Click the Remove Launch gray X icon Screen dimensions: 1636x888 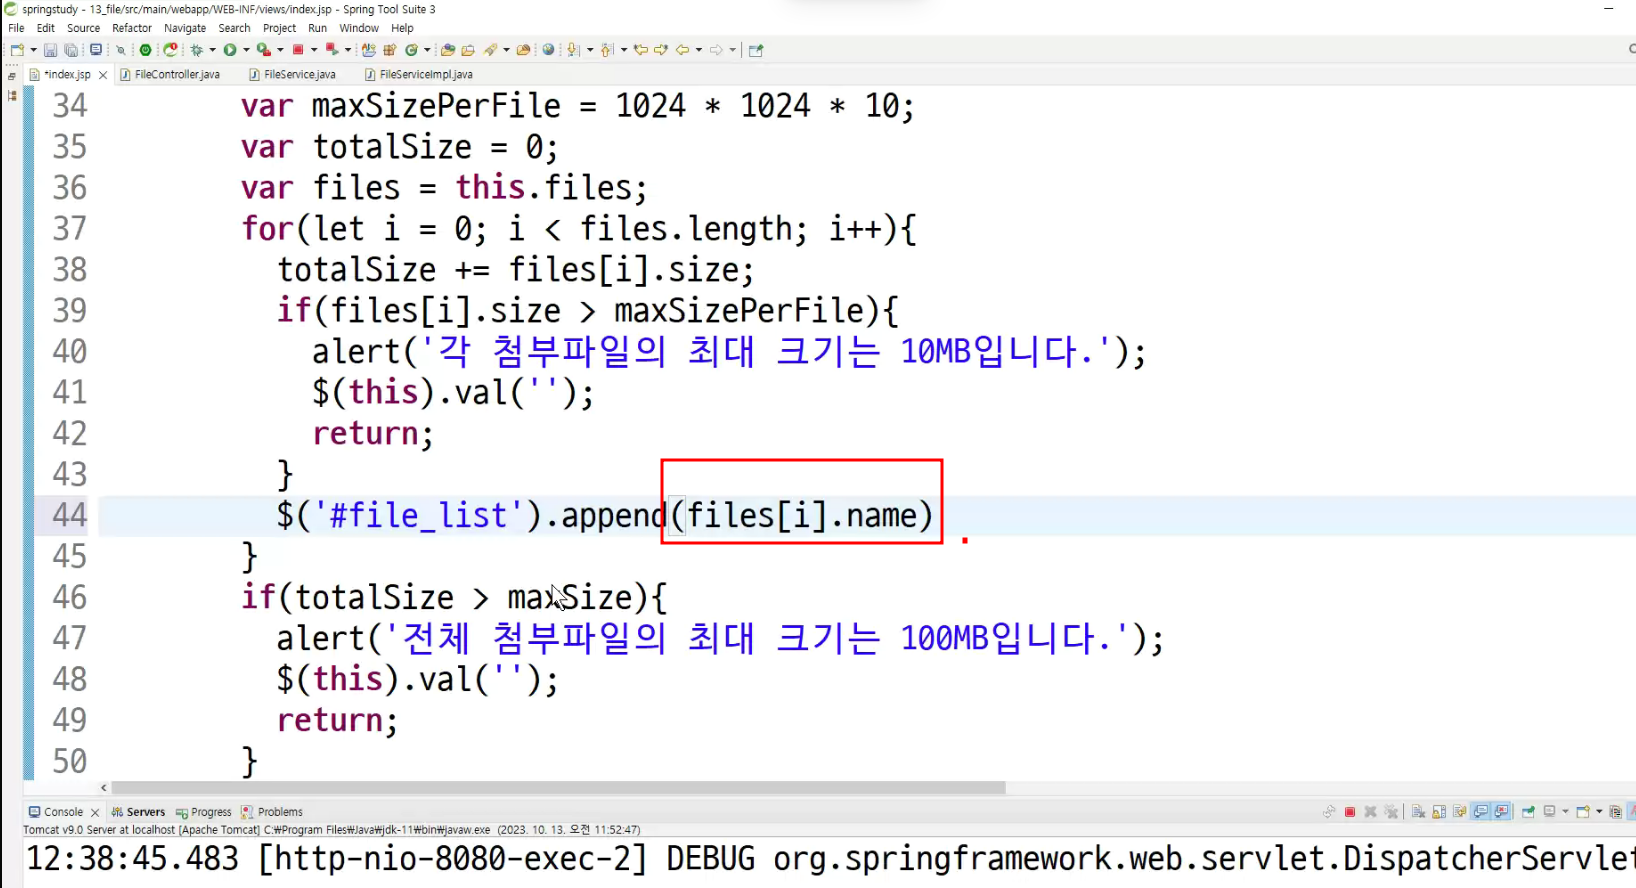(1371, 812)
